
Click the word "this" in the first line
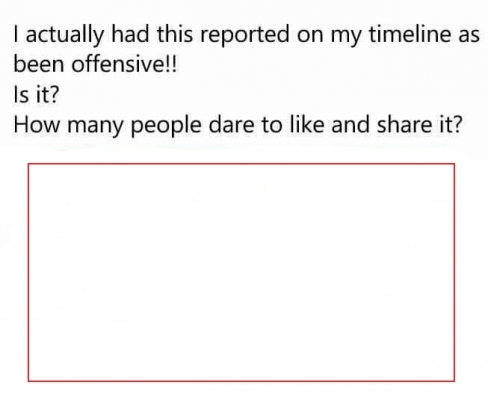(175, 34)
